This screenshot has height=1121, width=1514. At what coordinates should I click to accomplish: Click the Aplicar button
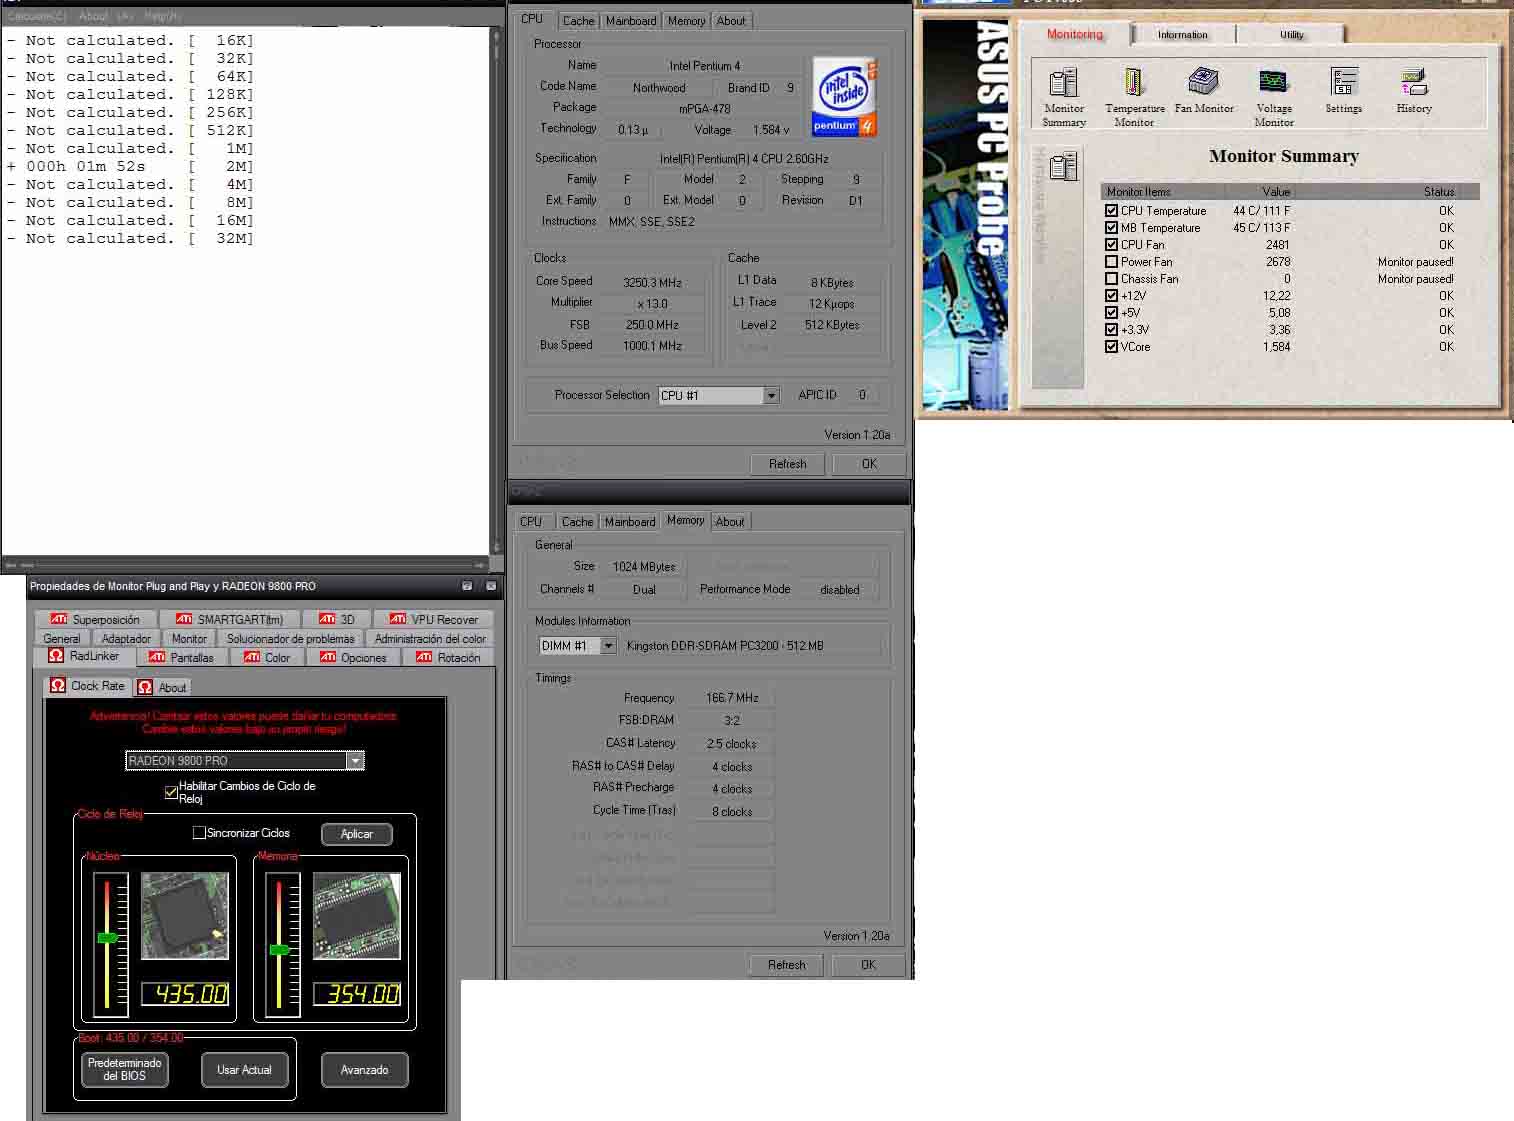[356, 834]
